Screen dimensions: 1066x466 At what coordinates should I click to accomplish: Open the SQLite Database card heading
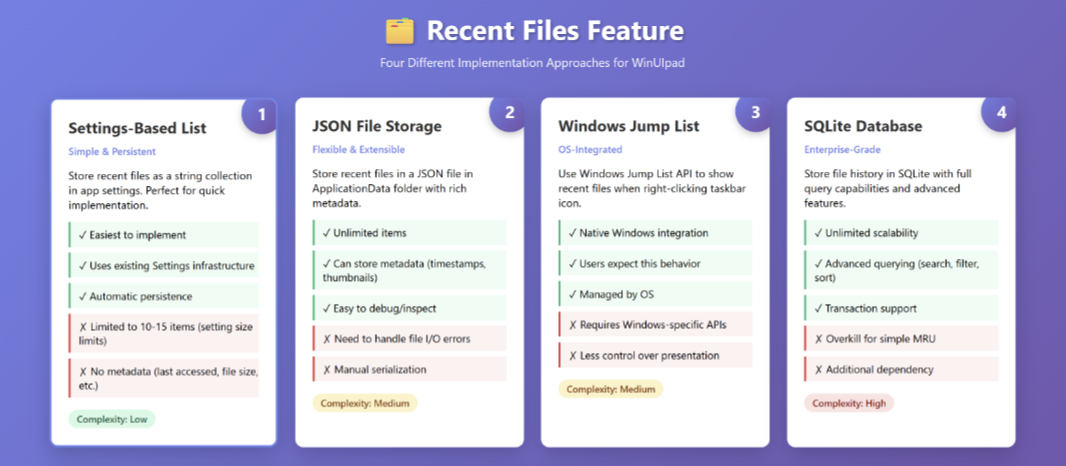point(863,127)
